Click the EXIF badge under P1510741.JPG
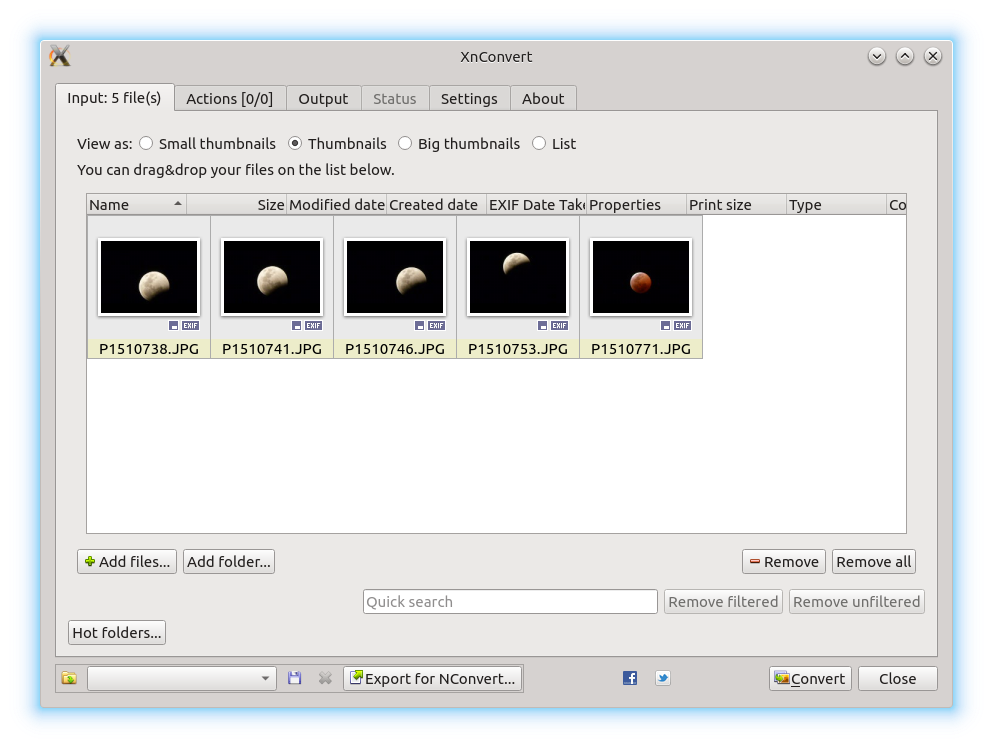Viewport: 993px width, 748px height. coord(313,326)
